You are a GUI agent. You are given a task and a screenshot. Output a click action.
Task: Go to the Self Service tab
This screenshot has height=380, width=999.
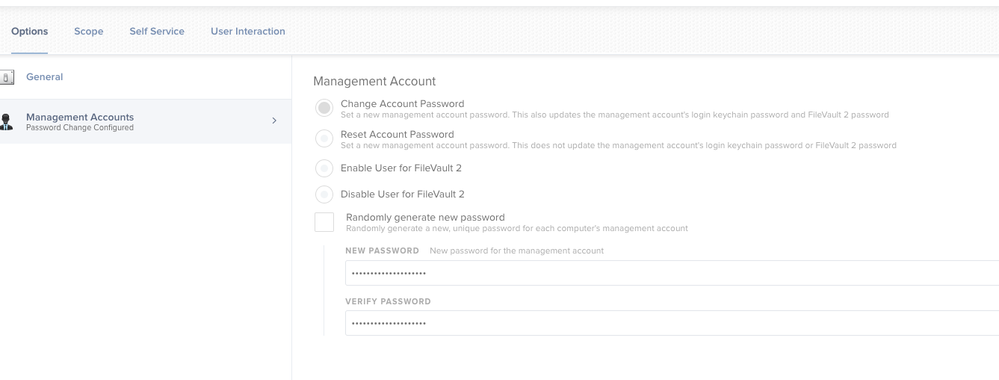(157, 31)
